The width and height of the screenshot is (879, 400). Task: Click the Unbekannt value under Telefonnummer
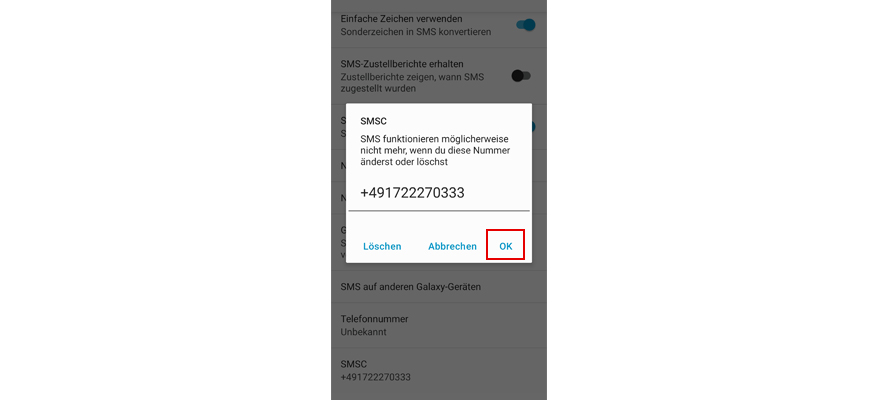(x=363, y=332)
